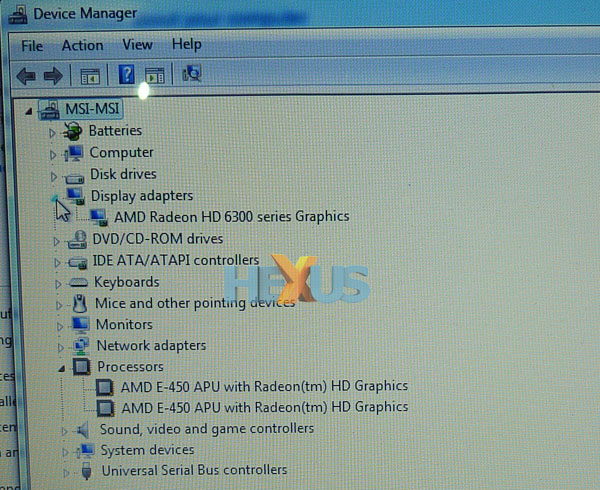
Task: Open the Help menu
Action: (x=187, y=44)
